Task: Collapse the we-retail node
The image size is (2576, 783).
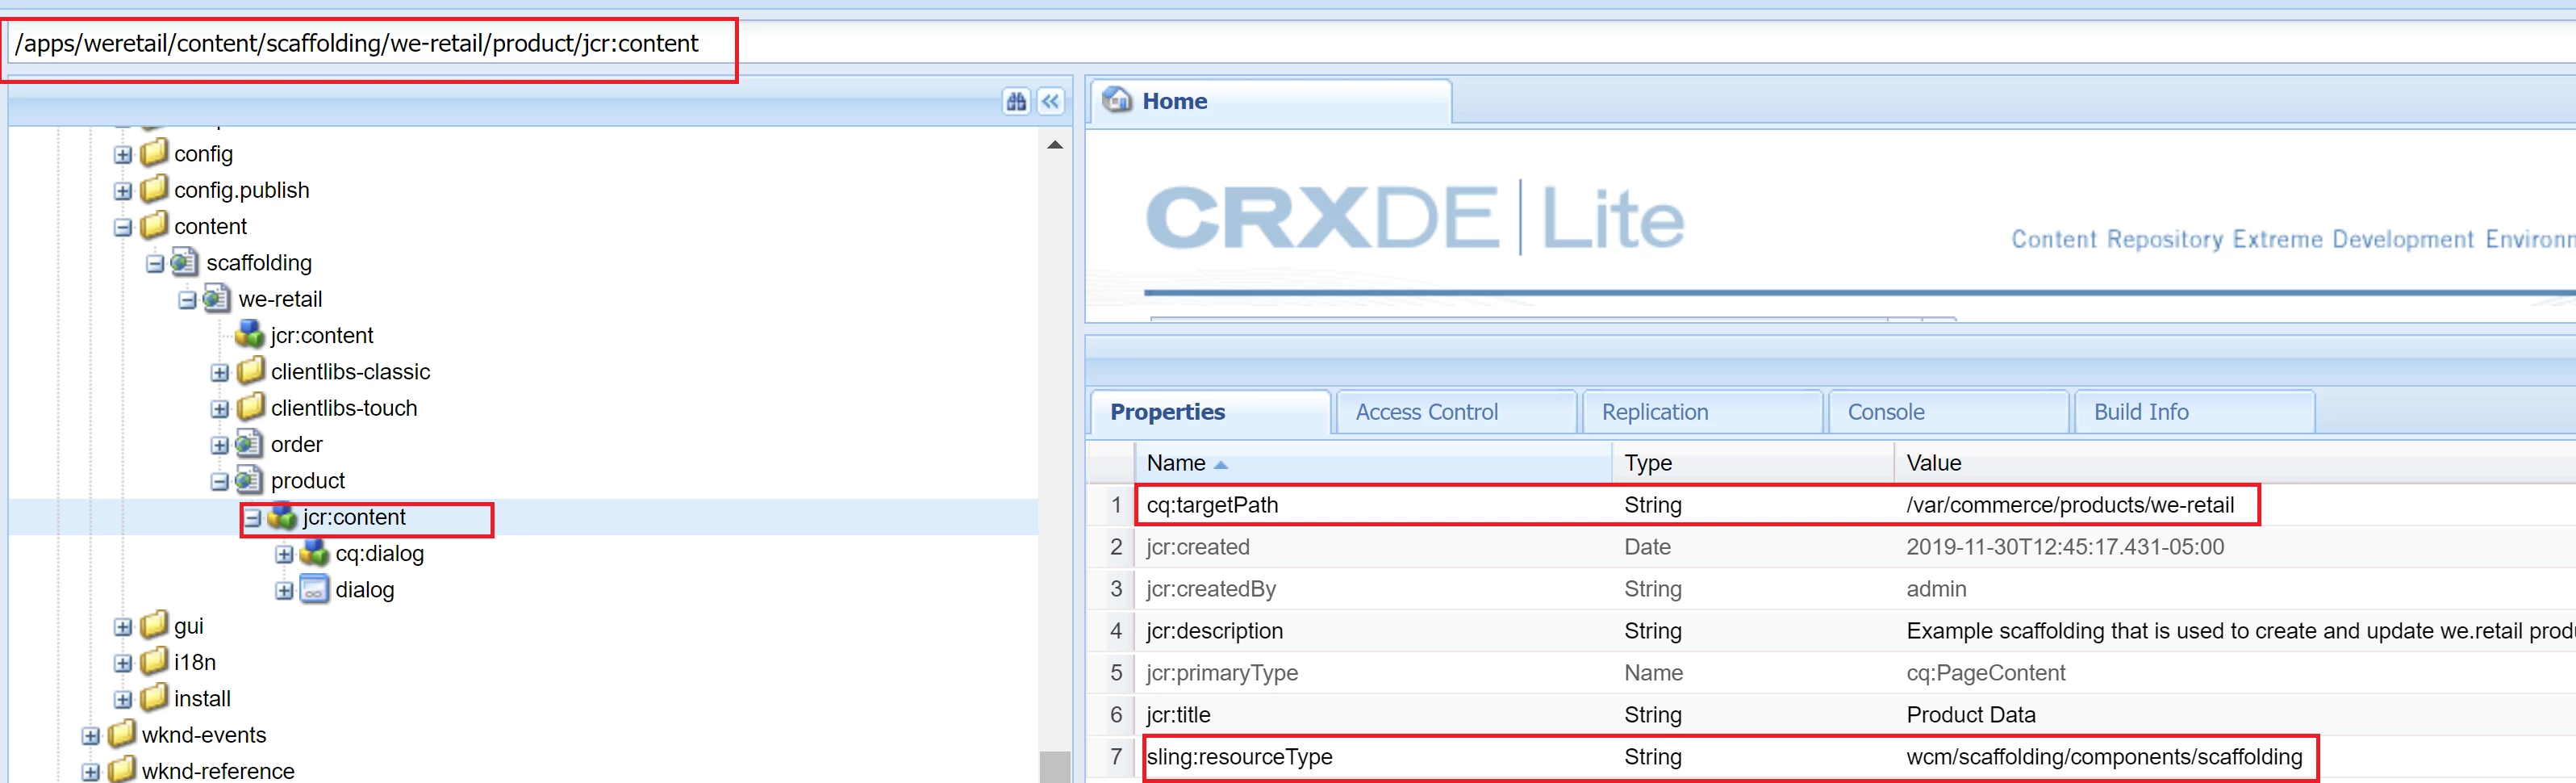Action: [x=187, y=300]
